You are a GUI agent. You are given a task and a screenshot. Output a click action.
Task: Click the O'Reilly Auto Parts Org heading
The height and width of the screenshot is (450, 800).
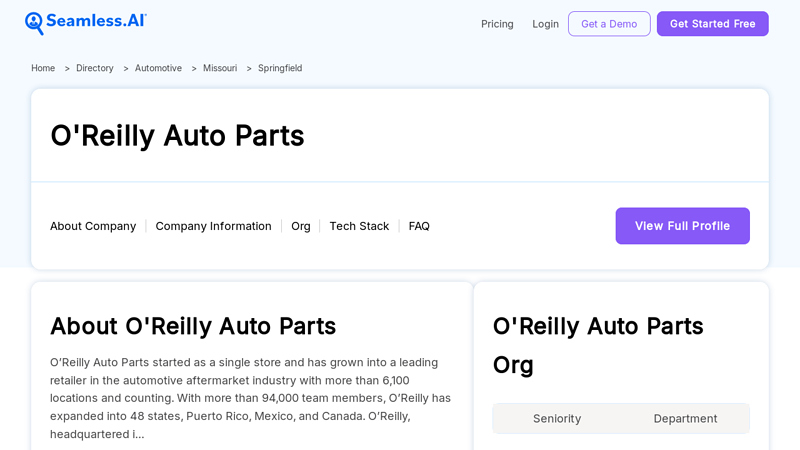pos(598,345)
